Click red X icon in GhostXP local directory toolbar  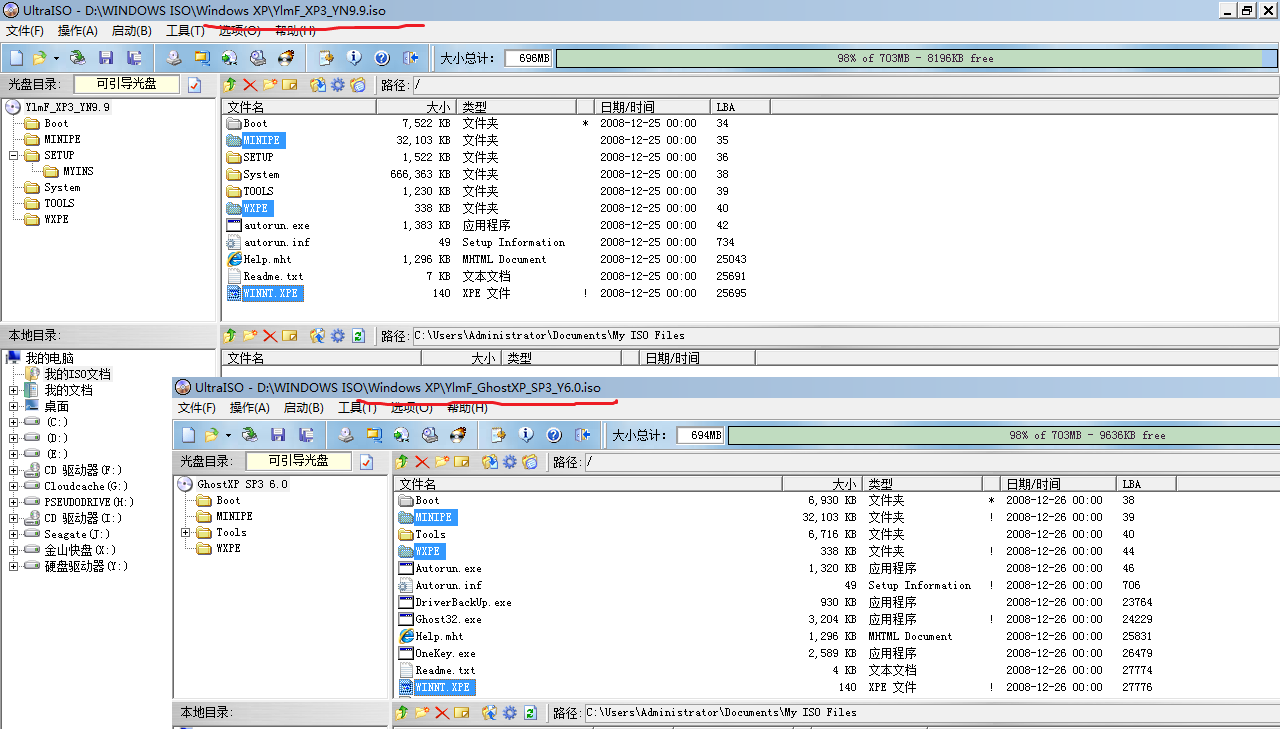pyautogui.click(x=441, y=713)
